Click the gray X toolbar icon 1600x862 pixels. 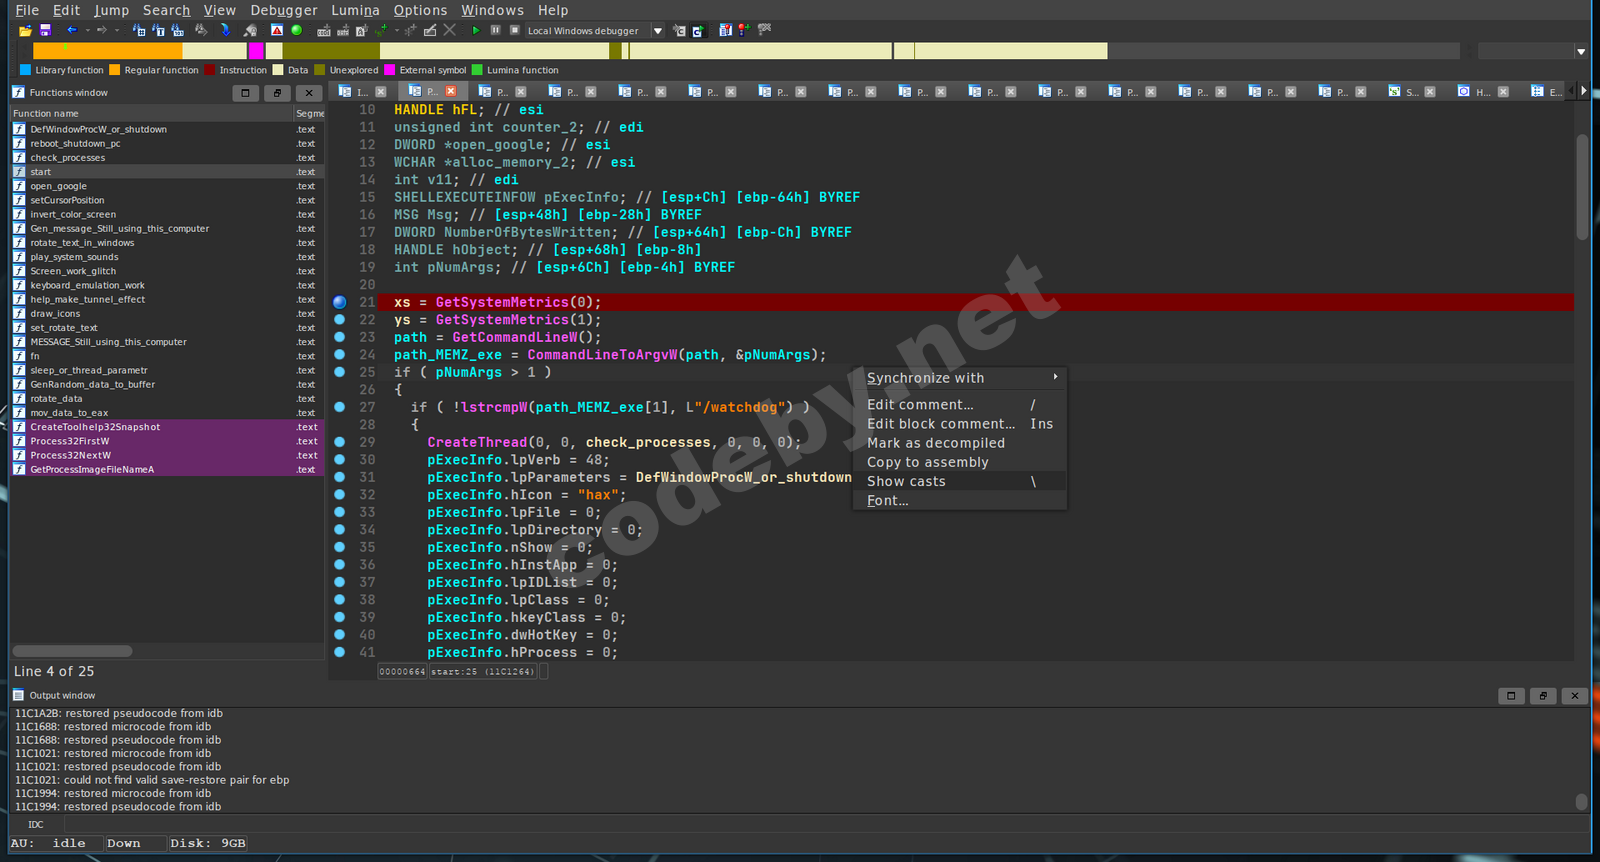tap(450, 31)
